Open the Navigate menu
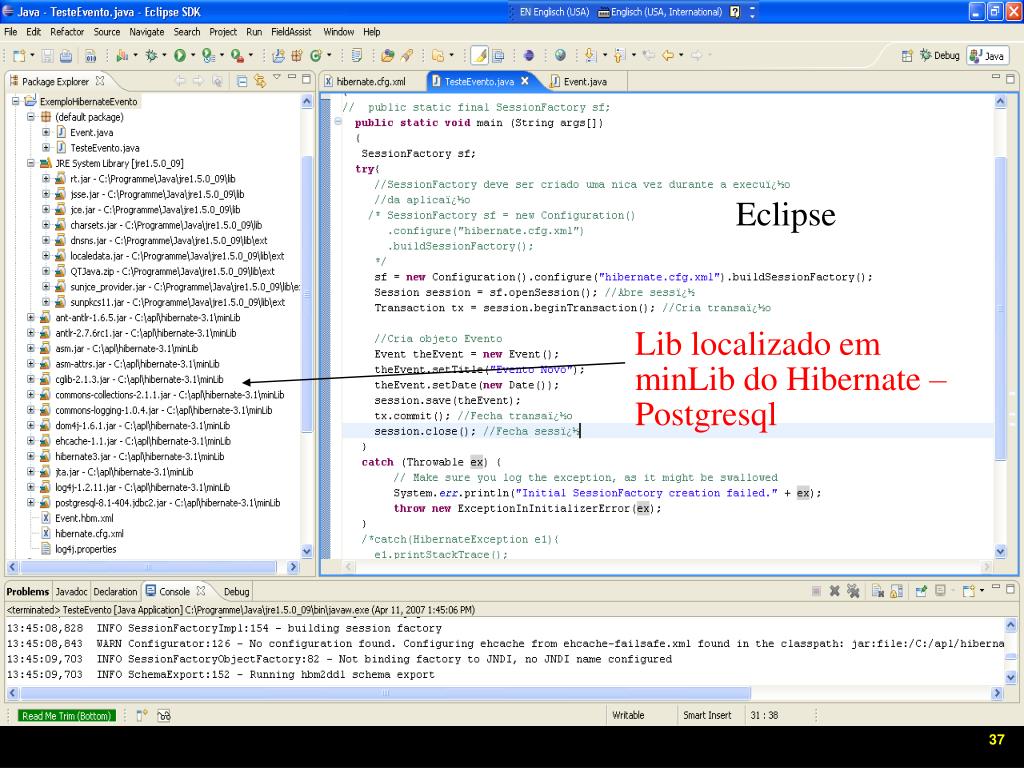The height and width of the screenshot is (768, 1024). click(146, 32)
